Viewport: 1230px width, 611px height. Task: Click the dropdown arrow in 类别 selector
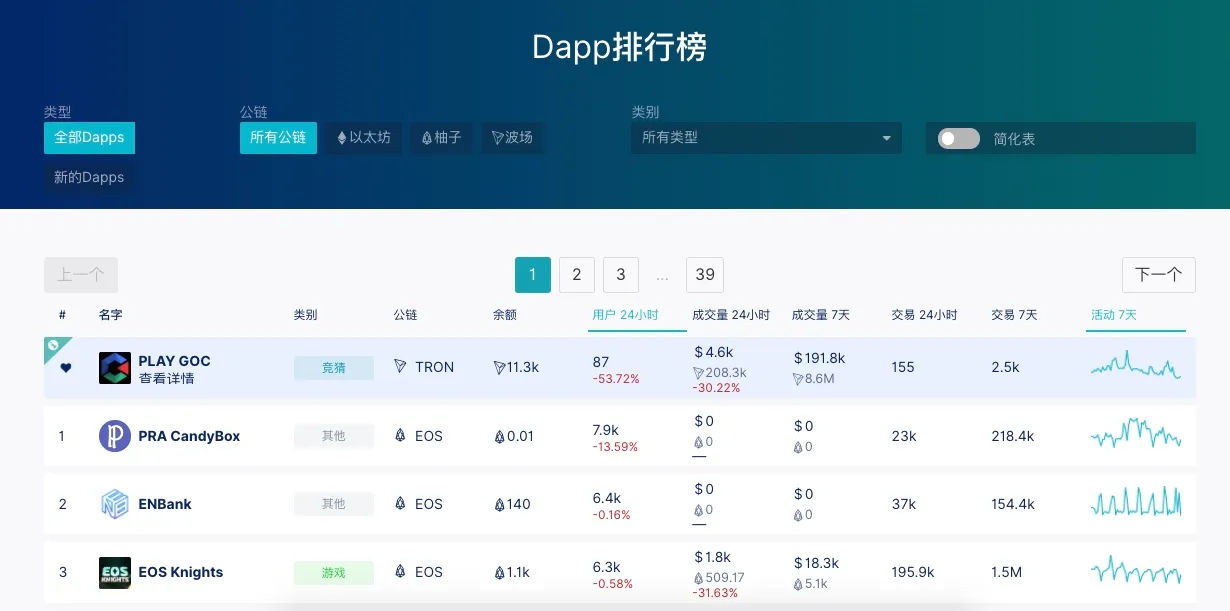886,138
